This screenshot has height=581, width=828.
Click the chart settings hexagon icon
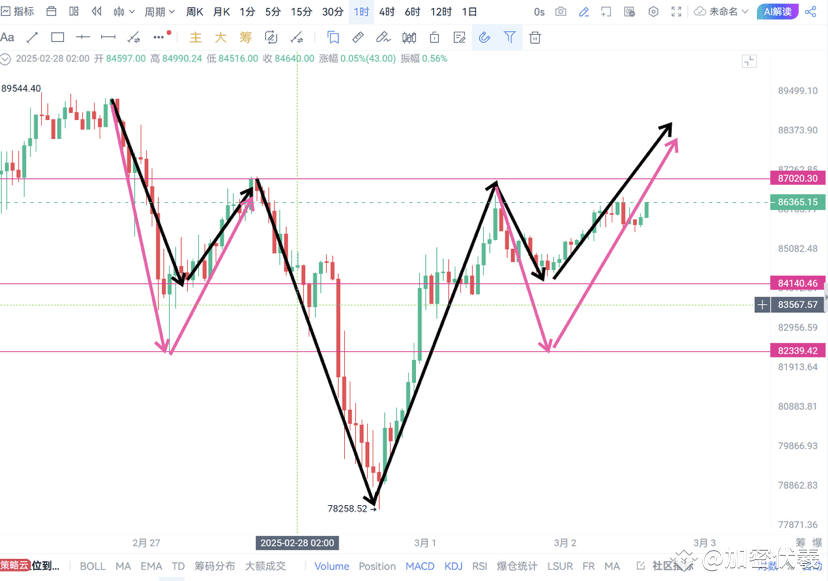pos(653,12)
